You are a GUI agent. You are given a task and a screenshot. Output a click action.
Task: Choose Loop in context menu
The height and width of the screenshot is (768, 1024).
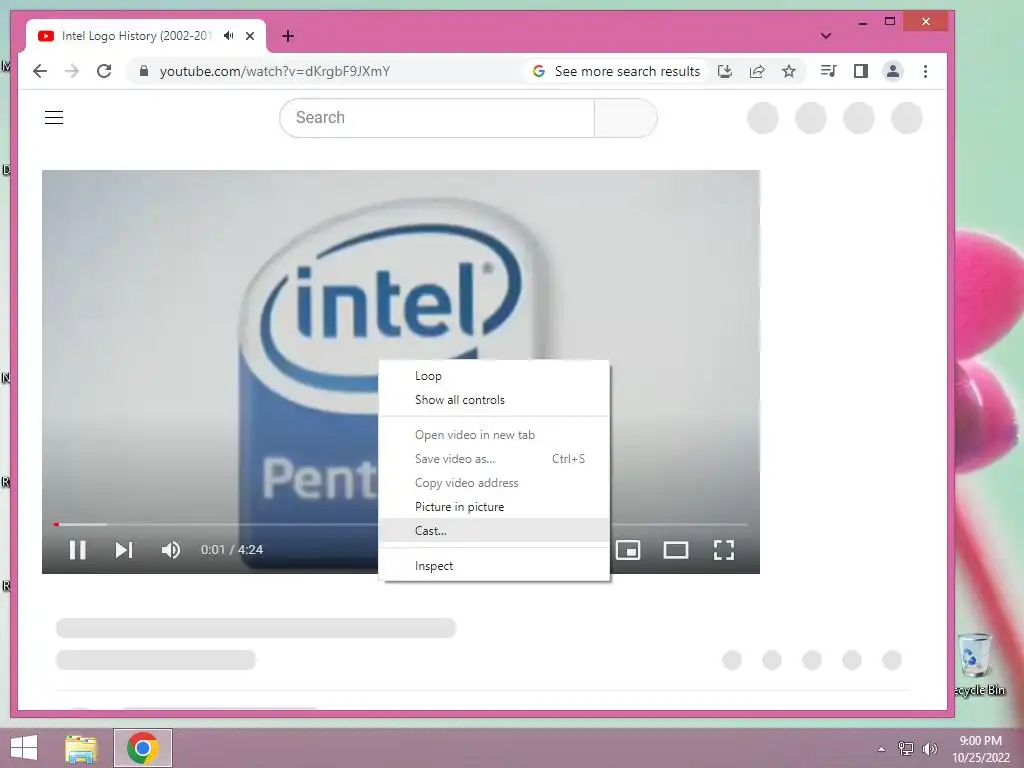494,376
